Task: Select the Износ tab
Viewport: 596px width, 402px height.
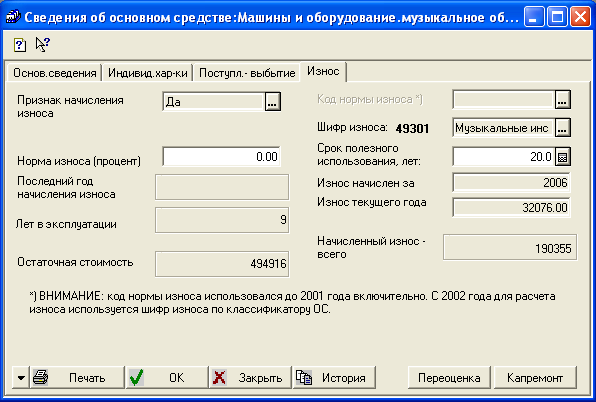Action: (x=323, y=71)
